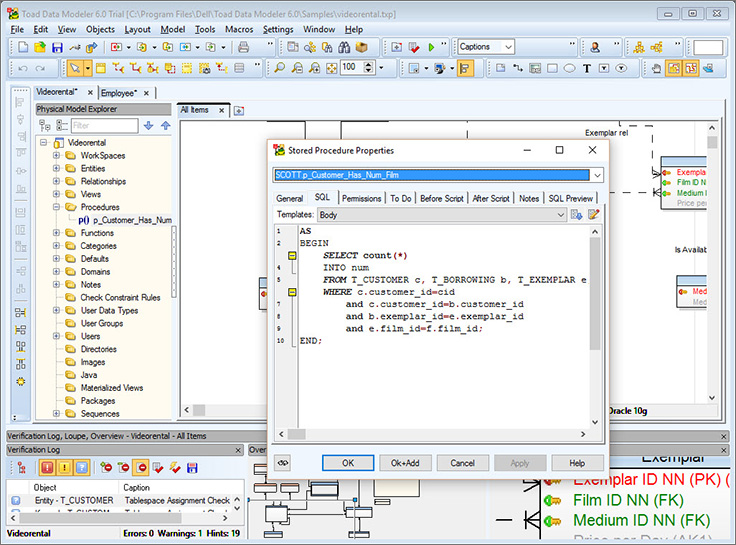Click the move up blue arrow in Explorer

[x=166, y=125]
